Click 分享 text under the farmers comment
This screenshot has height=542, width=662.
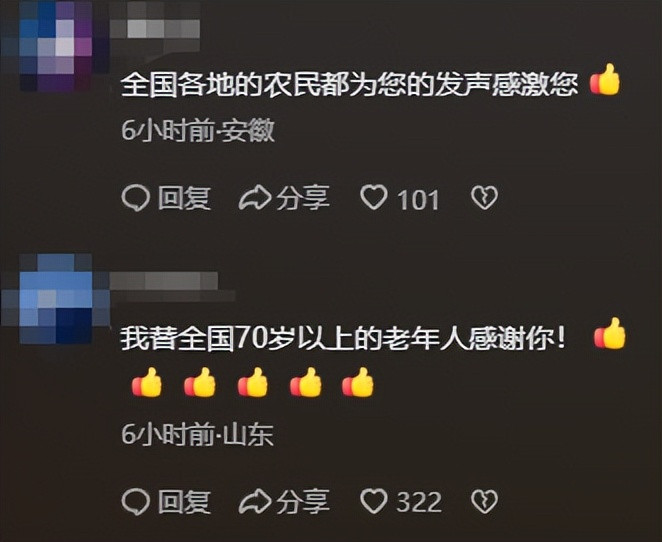click(x=303, y=198)
